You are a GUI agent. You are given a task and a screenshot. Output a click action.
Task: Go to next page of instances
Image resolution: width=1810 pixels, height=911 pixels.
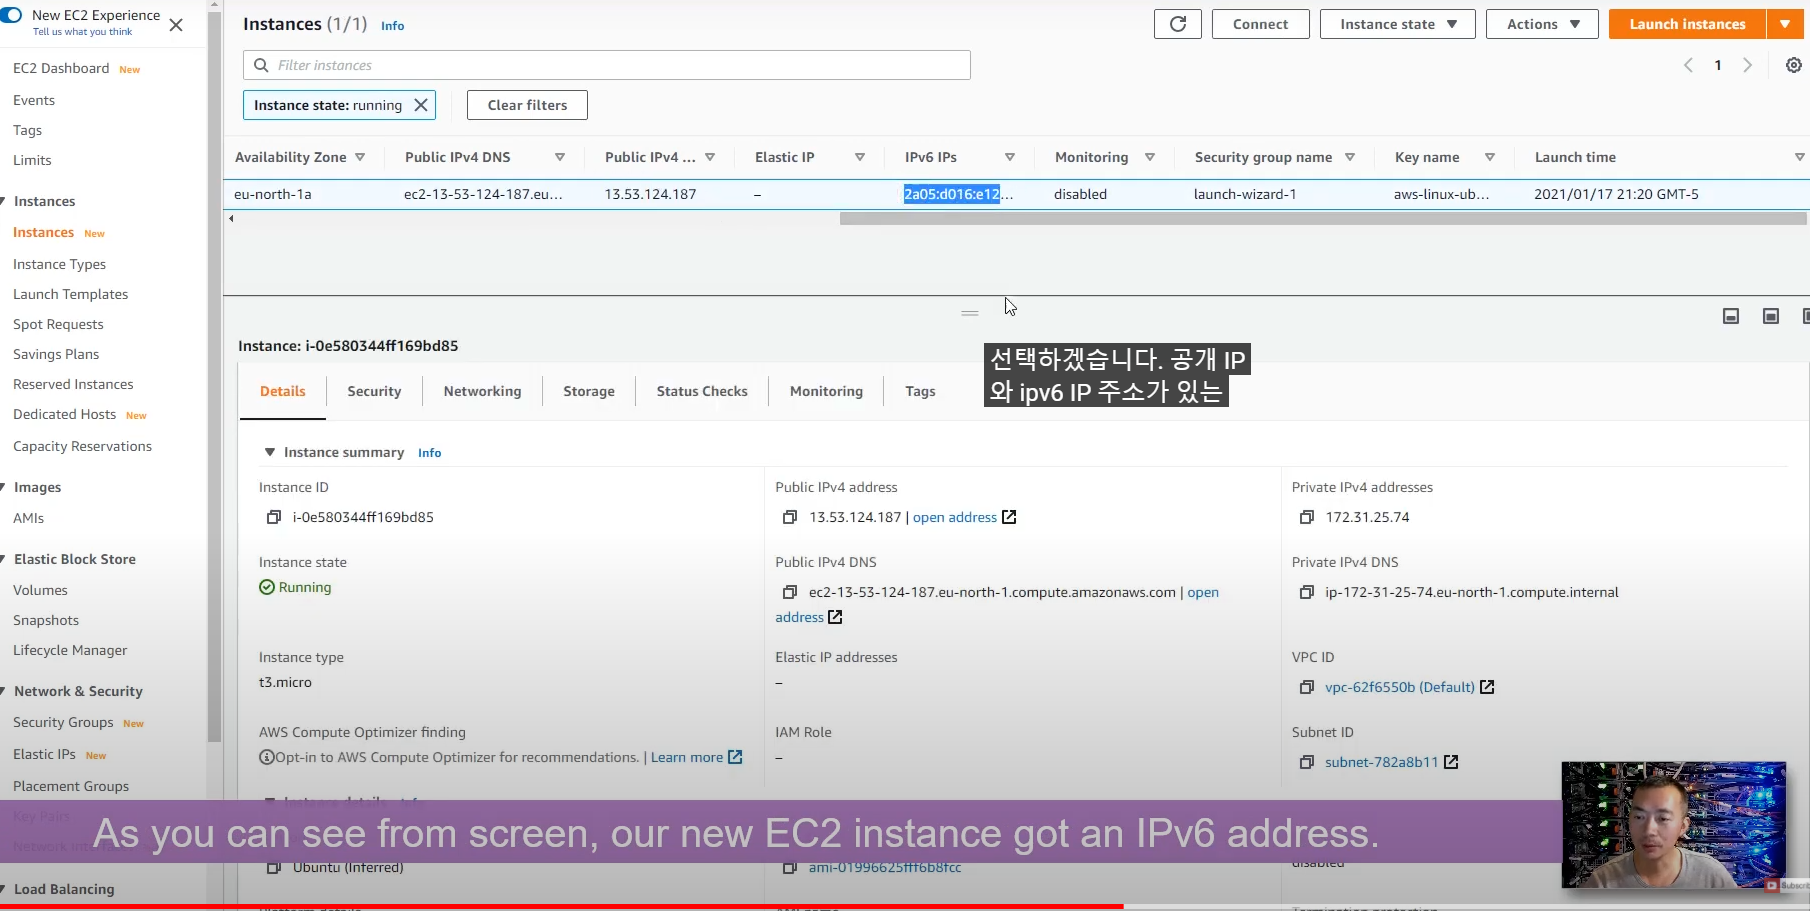(x=1747, y=65)
